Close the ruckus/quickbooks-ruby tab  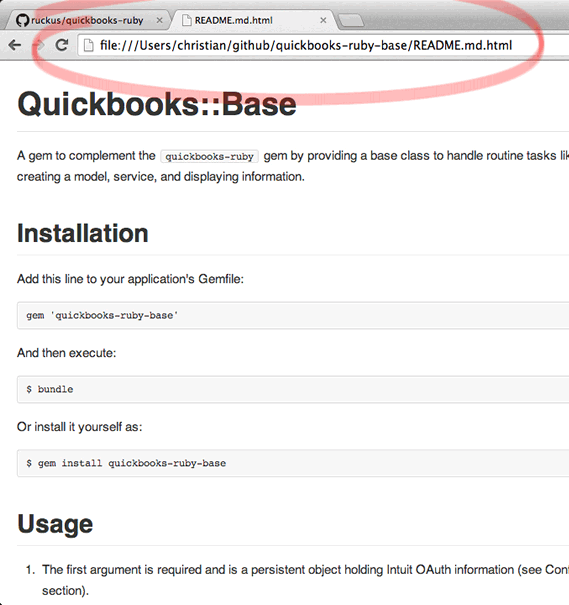(x=159, y=20)
